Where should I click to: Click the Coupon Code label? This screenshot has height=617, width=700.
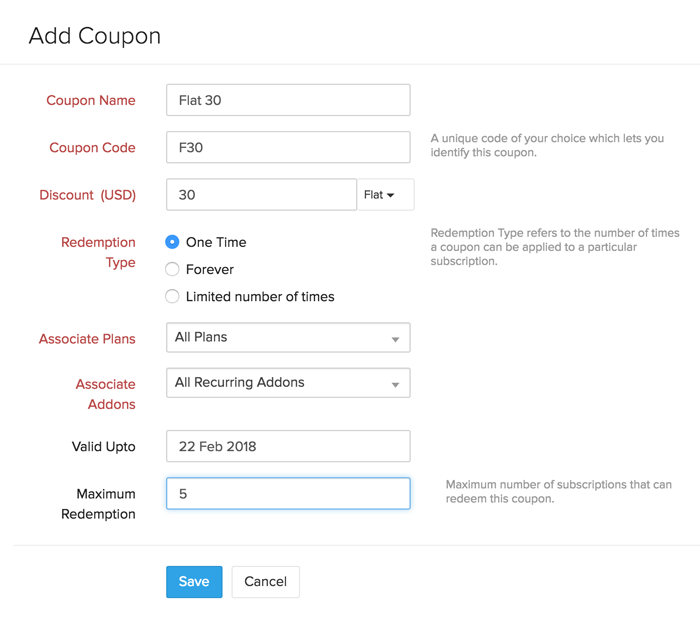[x=92, y=147]
